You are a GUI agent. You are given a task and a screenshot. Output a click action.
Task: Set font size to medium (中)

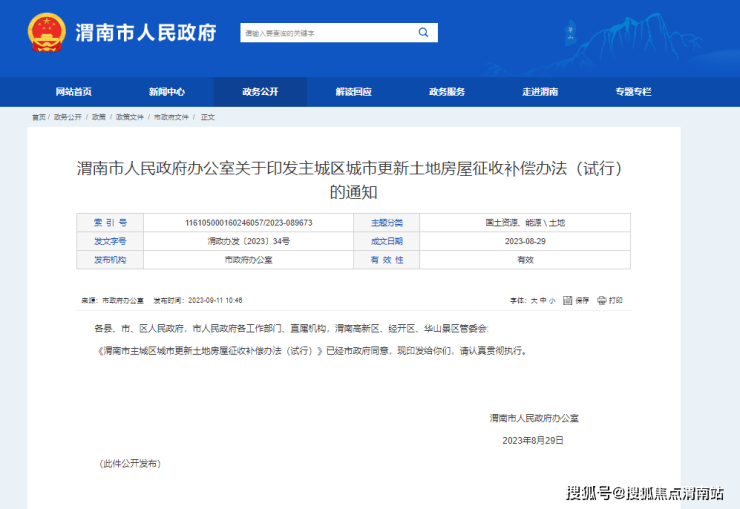pyautogui.click(x=542, y=300)
